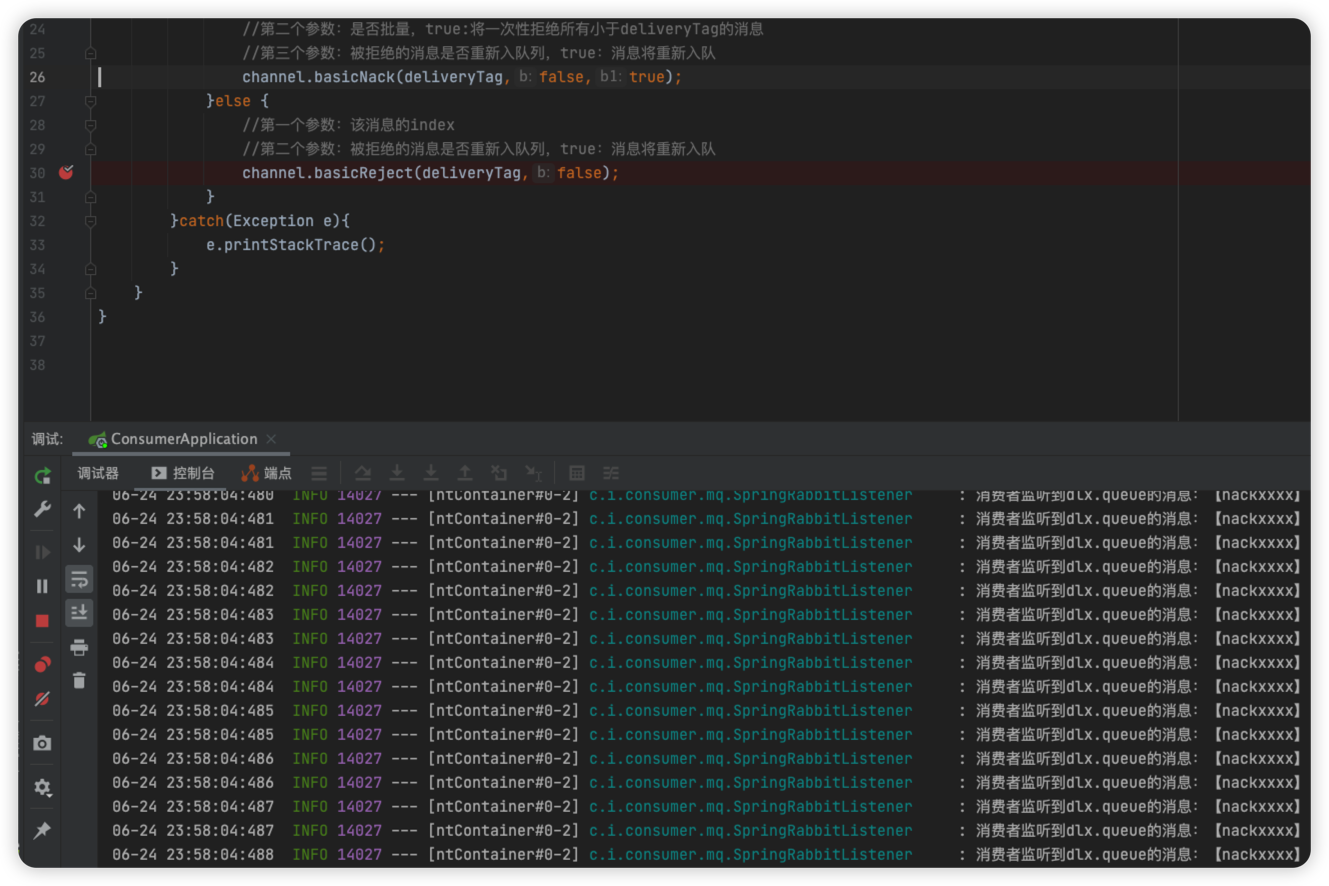
Task: Stop the debug session
Action: pyautogui.click(x=42, y=621)
